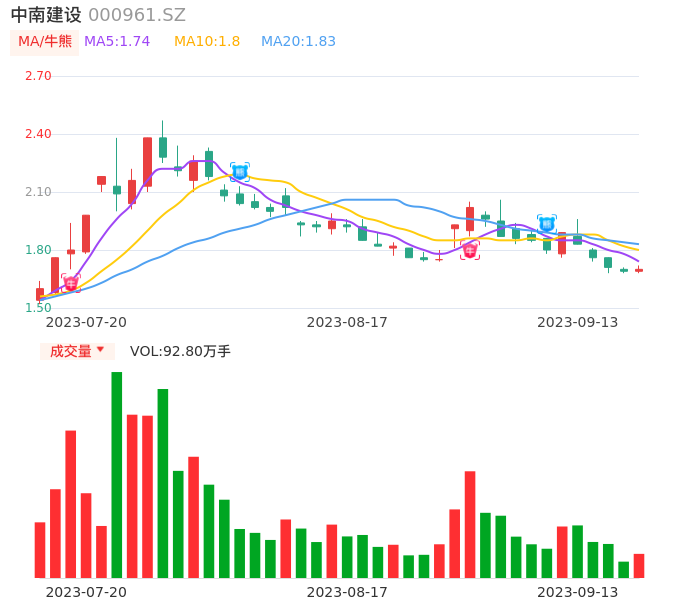Click the 2023-09-13 date under volume chart

tap(578, 592)
